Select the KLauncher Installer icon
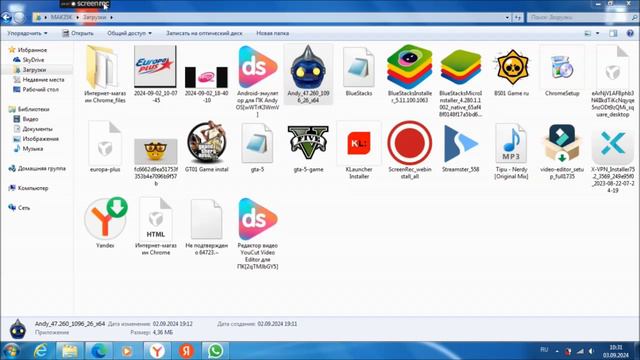The image size is (640, 360). pyautogui.click(x=359, y=143)
